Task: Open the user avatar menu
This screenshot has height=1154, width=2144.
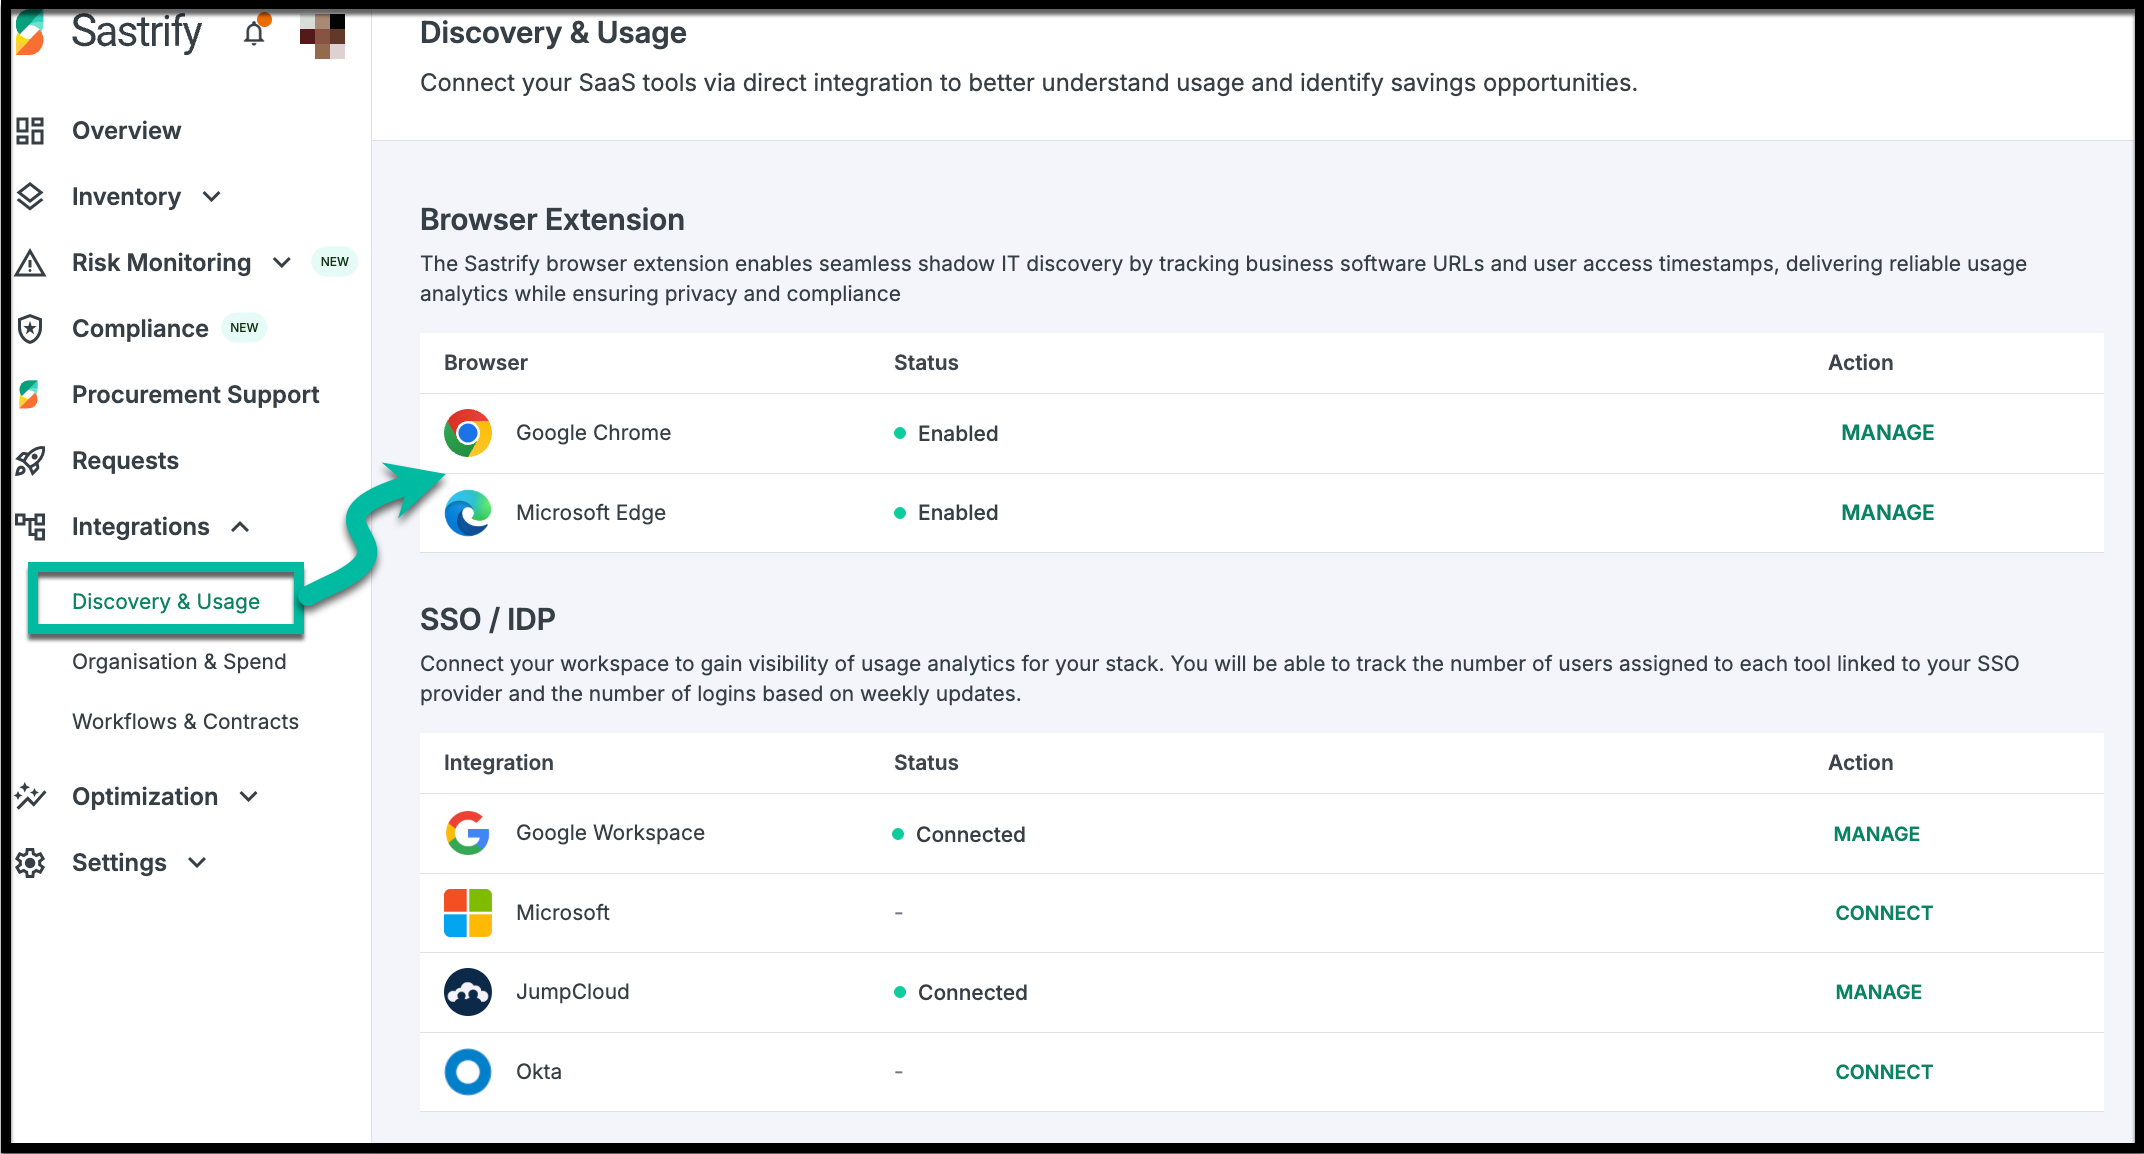Action: (322, 35)
